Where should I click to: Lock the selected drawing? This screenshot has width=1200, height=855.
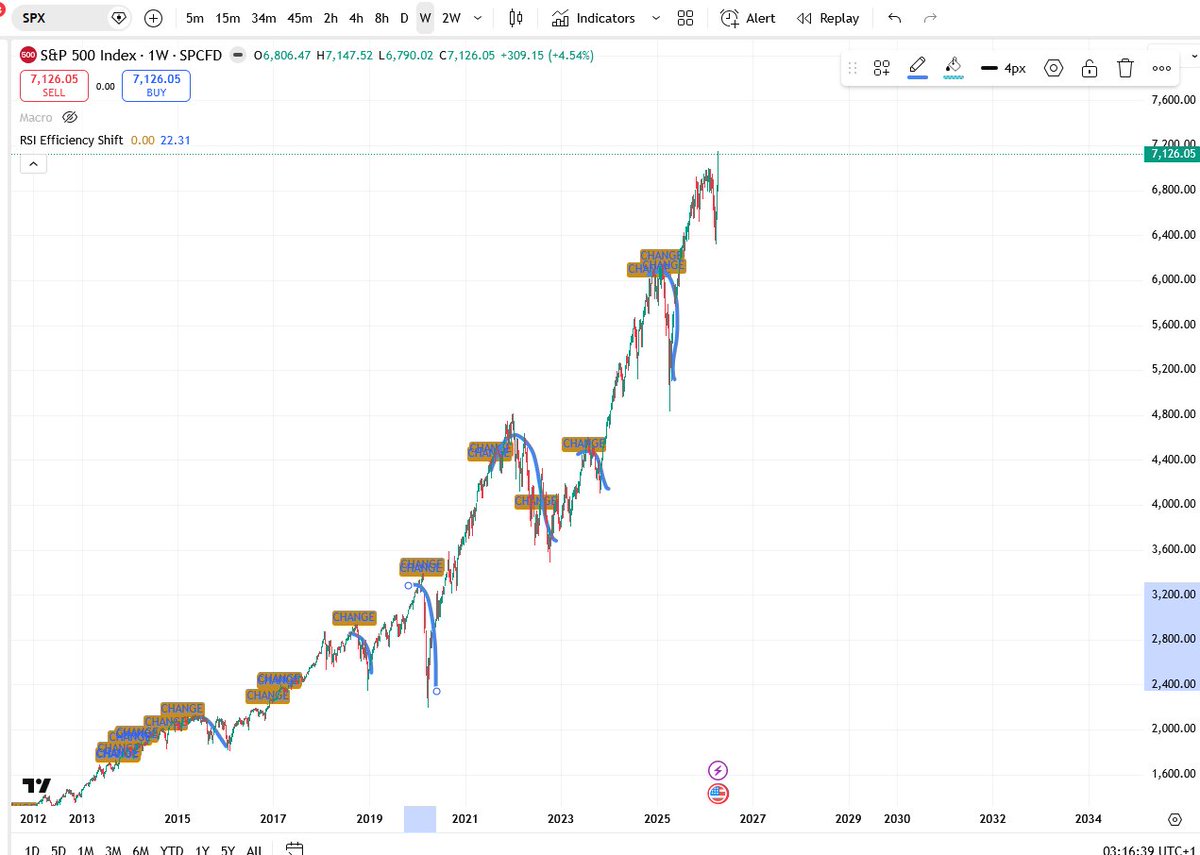pyautogui.click(x=1089, y=68)
